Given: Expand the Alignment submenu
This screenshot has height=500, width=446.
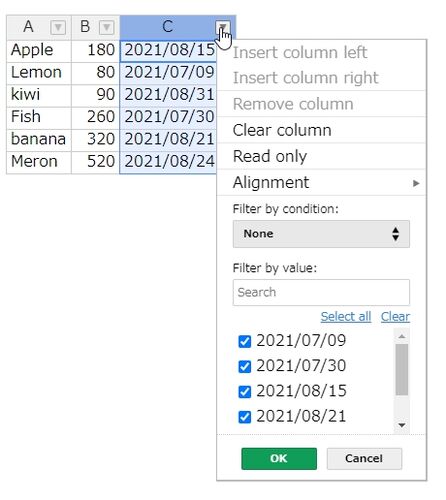Looking at the screenshot, I should [322, 183].
